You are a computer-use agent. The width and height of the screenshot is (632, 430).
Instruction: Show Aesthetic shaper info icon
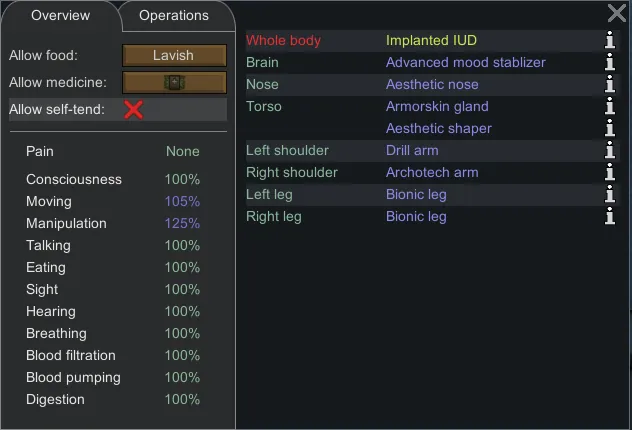point(610,128)
